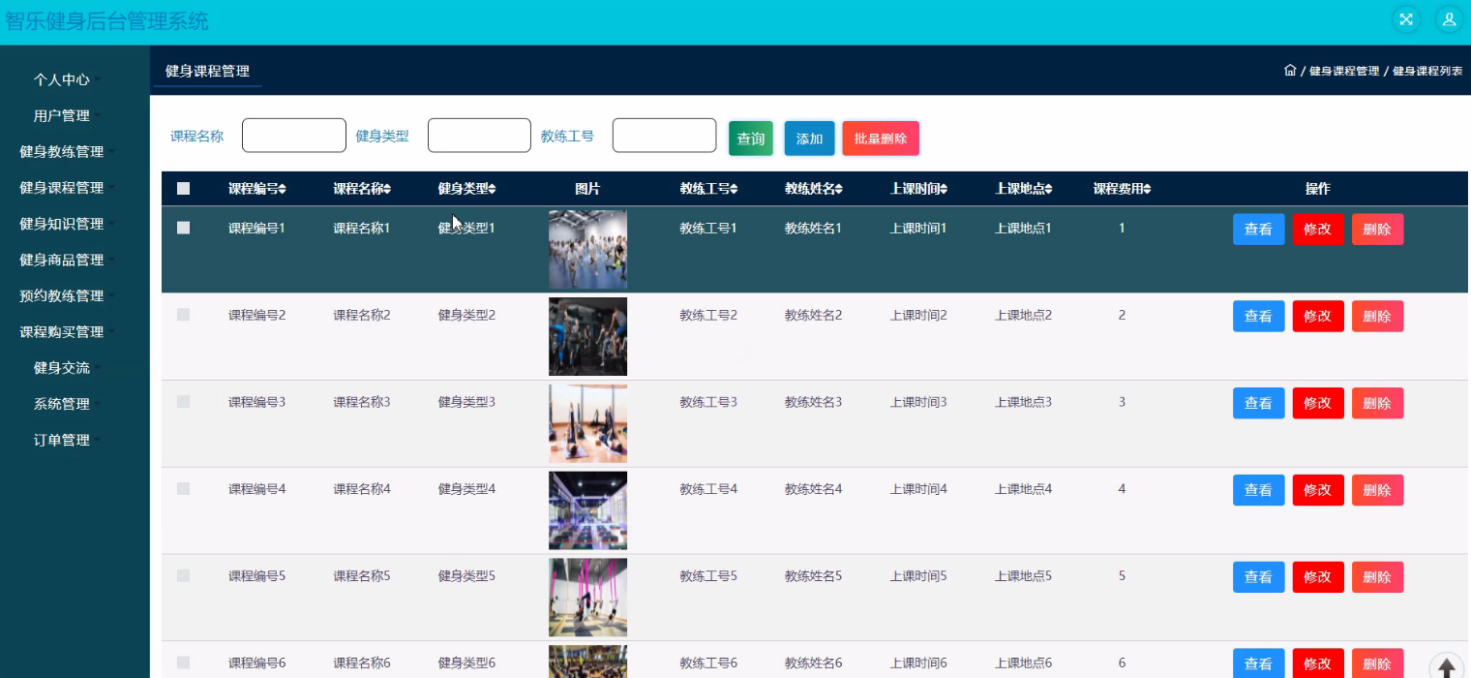Select the 健身课程管理 page tab

coord(207,71)
